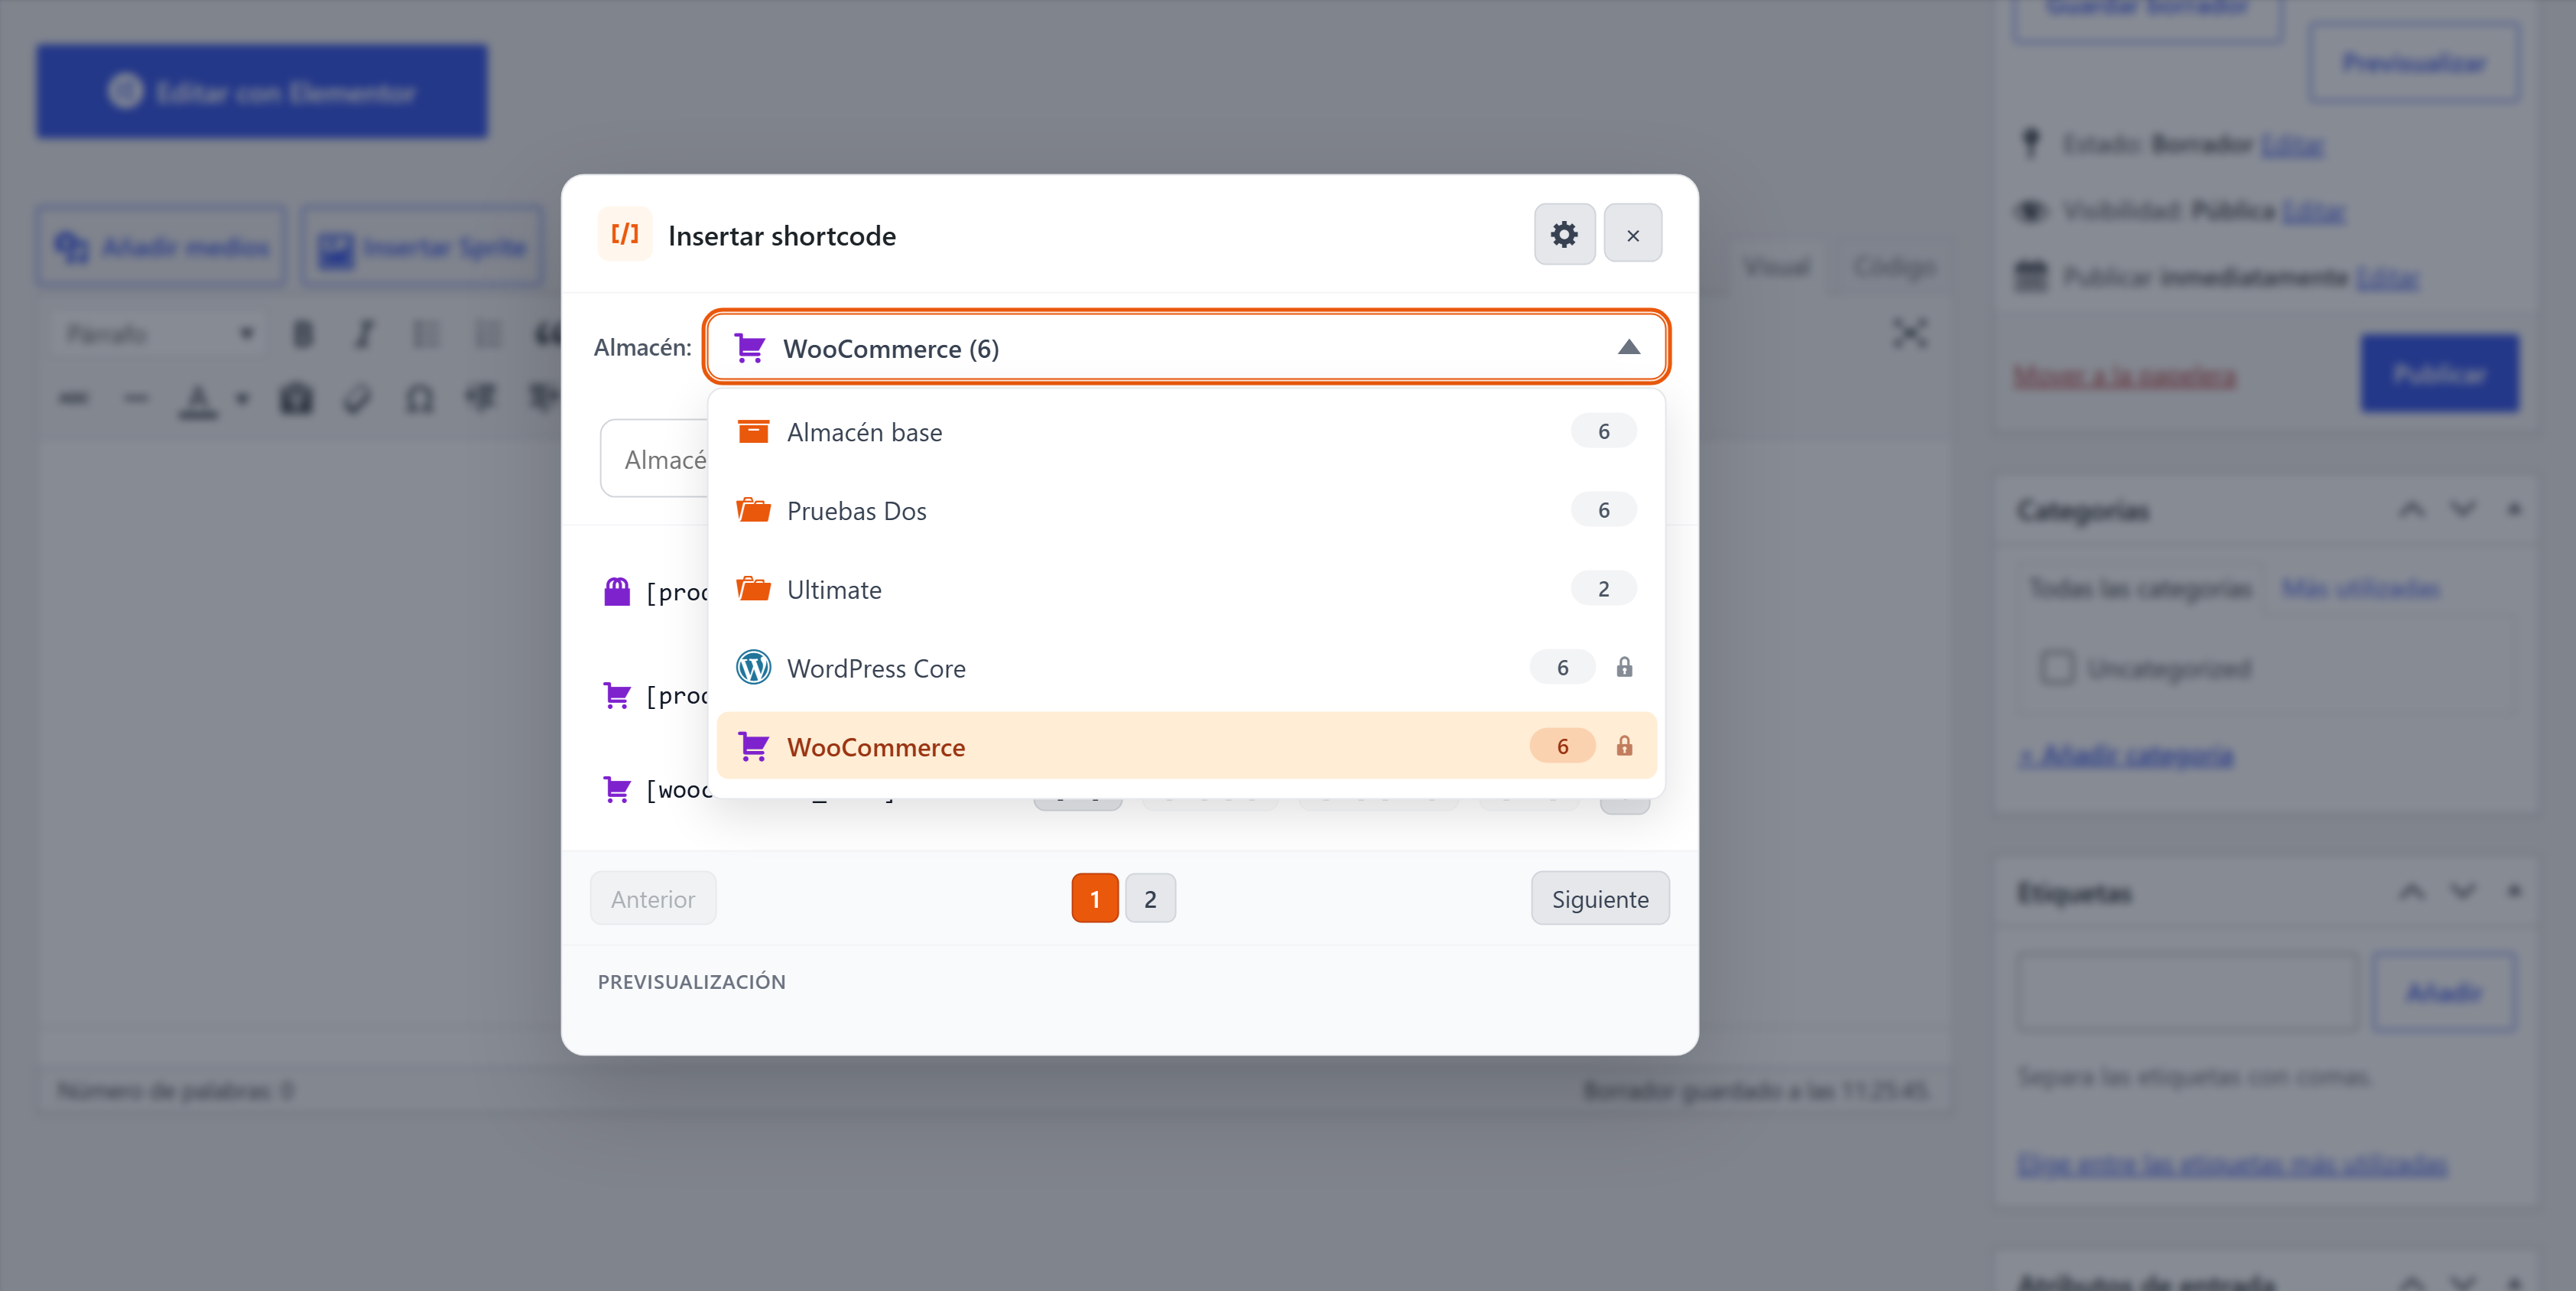Click Añadir medios button
Screen dimensions: 2576x1291
[x=162, y=247]
